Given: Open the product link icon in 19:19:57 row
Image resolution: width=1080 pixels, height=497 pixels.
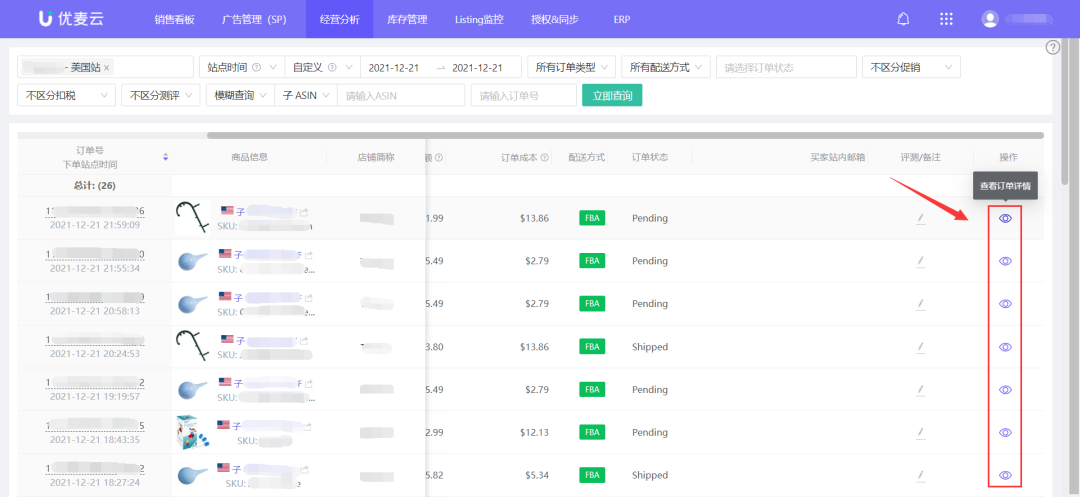Looking at the screenshot, I should click(308, 383).
